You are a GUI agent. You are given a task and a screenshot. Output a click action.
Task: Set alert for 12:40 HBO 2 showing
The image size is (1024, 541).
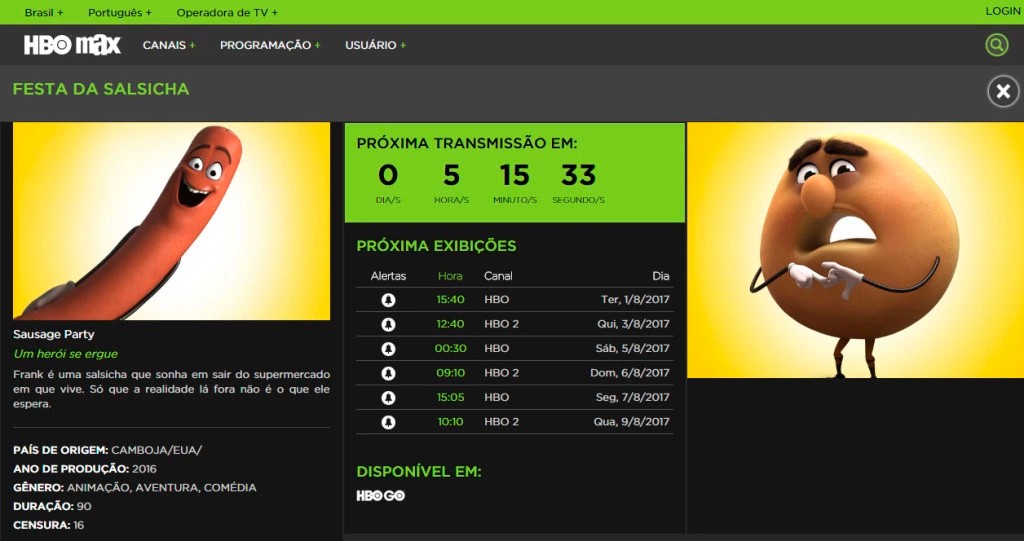388,324
